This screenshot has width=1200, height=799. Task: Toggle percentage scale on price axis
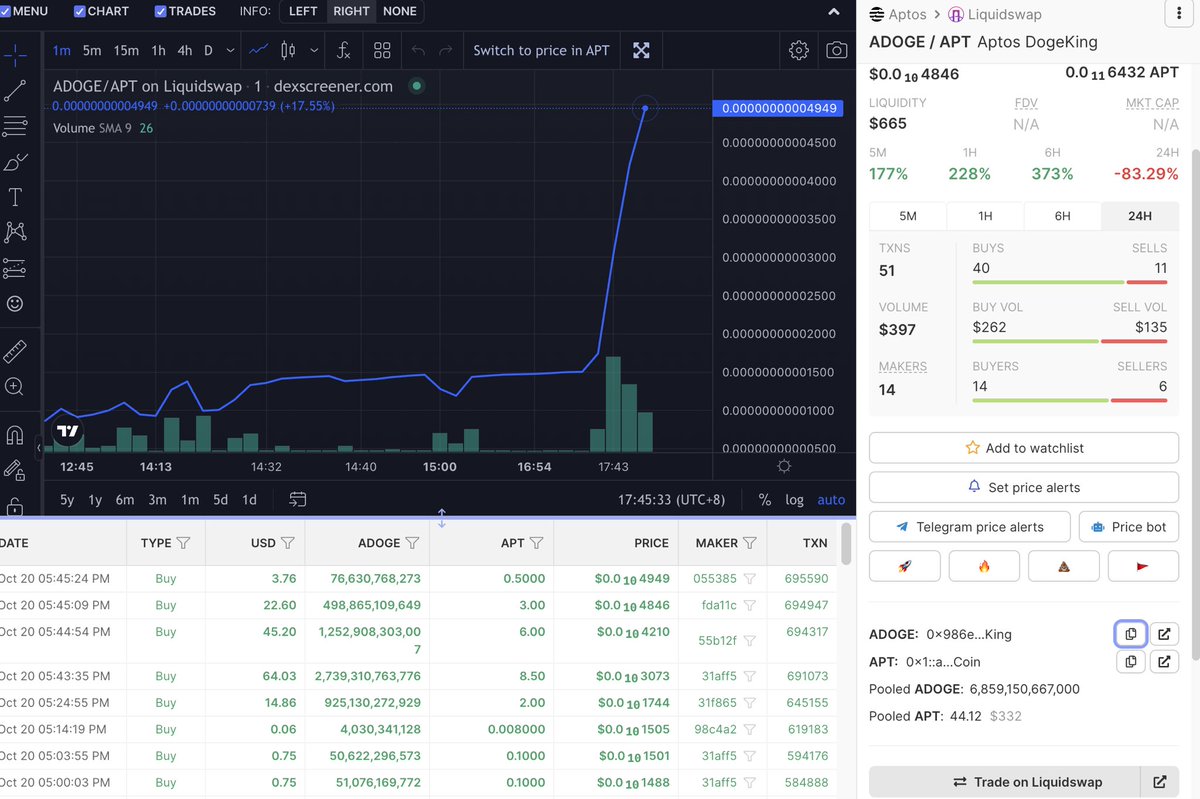[765, 499]
